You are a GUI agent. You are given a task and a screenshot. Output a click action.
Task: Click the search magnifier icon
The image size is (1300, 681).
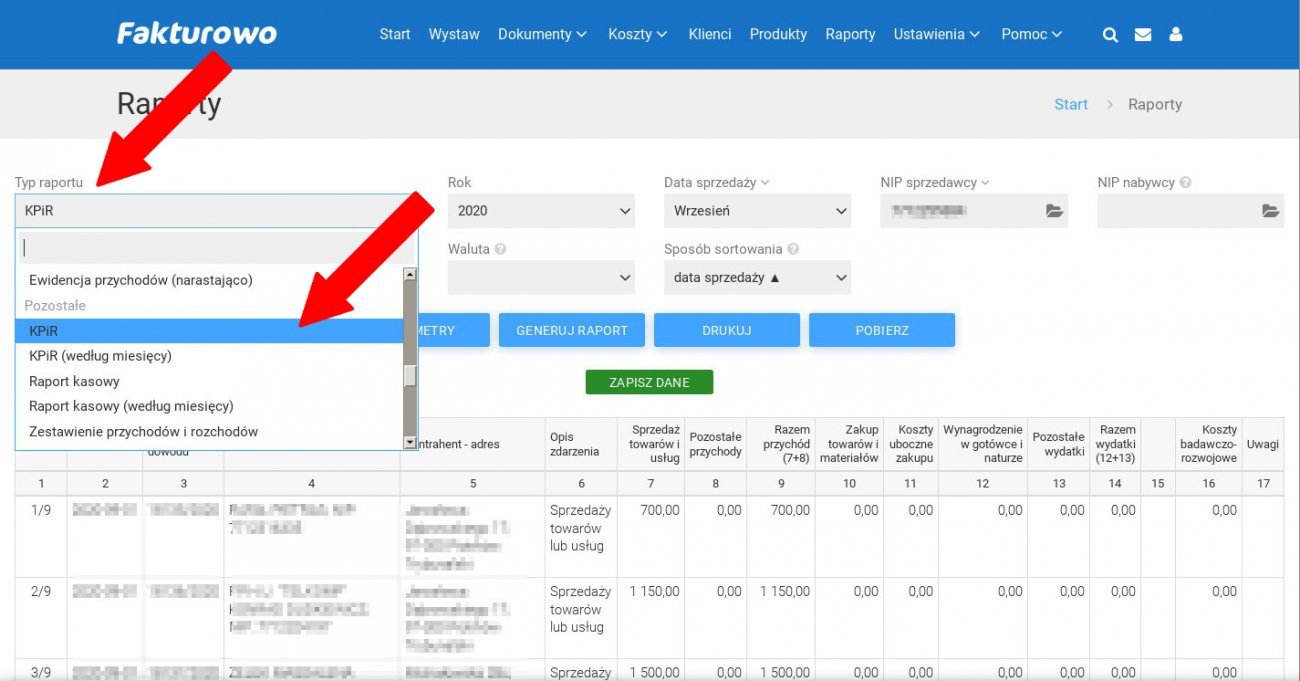click(1110, 34)
